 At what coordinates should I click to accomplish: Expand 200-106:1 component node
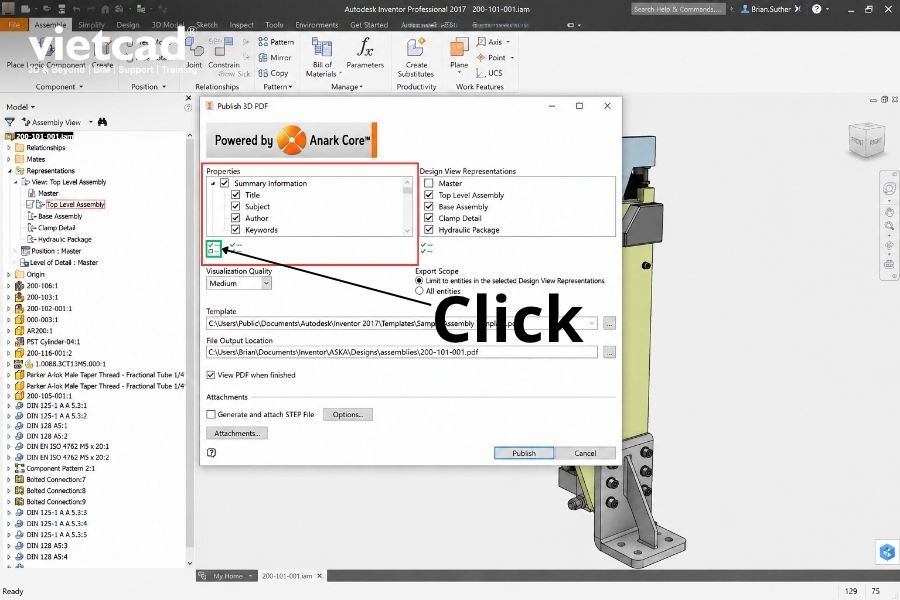click(9, 286)
